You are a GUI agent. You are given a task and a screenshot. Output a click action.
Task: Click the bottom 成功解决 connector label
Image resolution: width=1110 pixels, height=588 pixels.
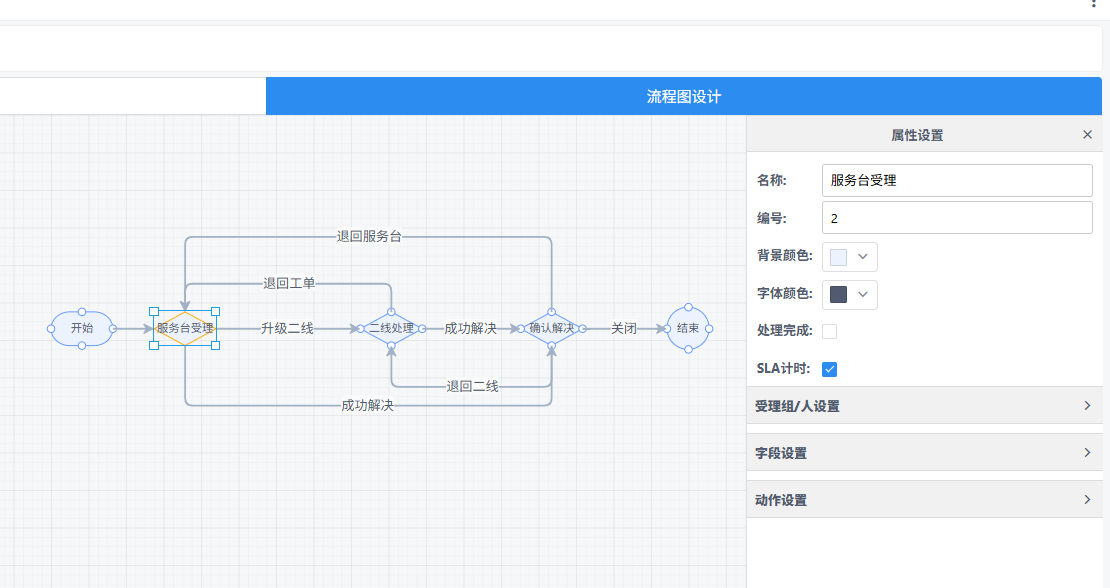point(367,405)
